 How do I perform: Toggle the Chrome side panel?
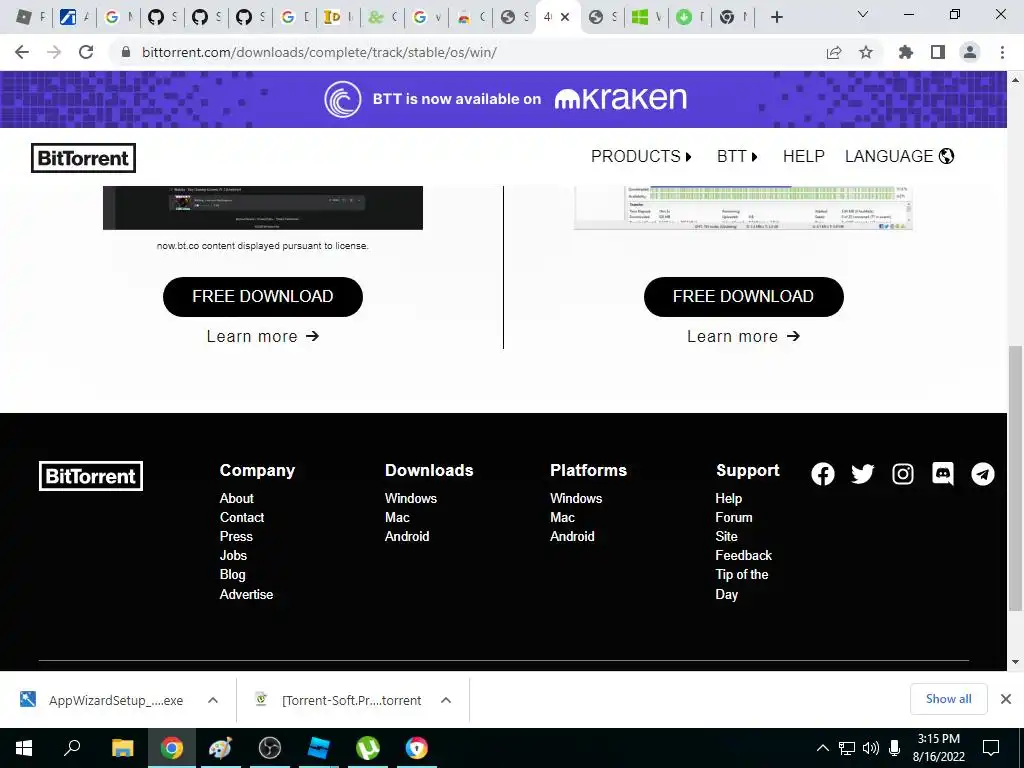click(938, 52)
